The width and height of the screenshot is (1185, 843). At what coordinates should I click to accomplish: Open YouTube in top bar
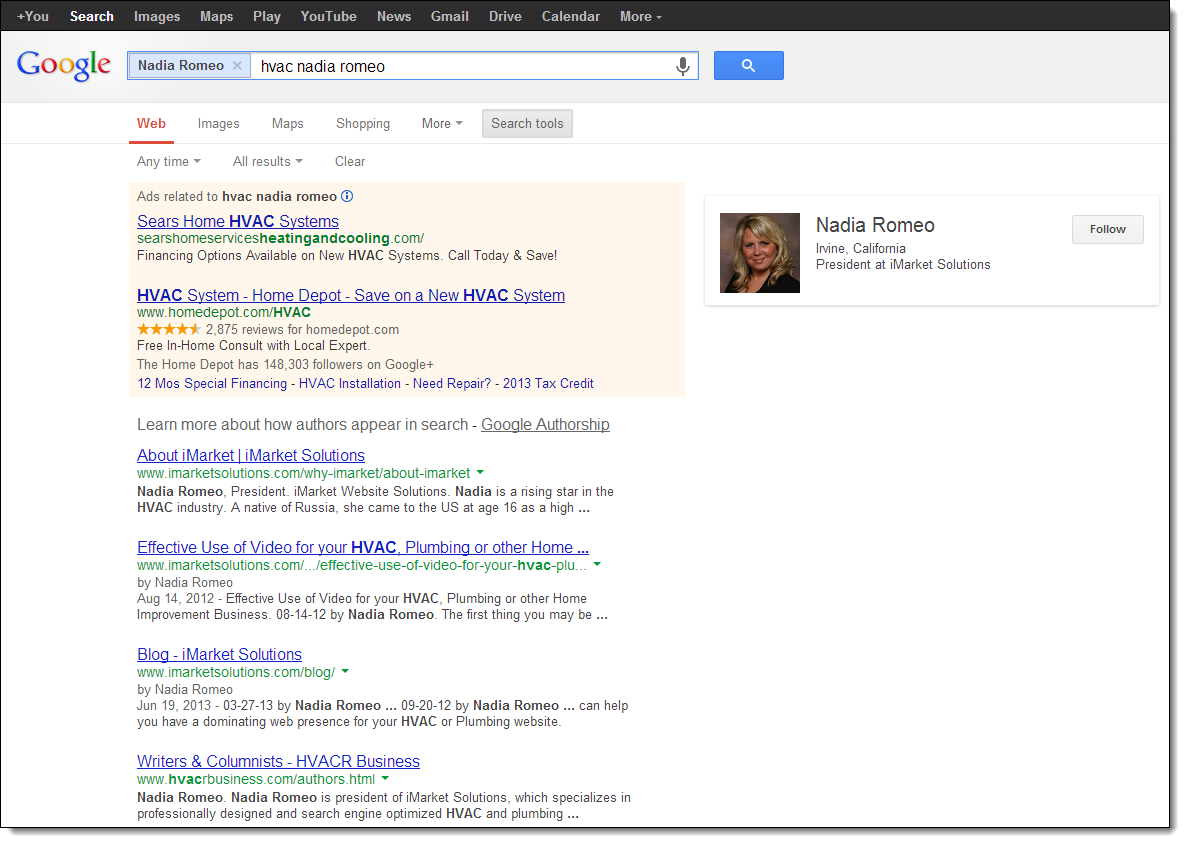(x=329, y=17)
